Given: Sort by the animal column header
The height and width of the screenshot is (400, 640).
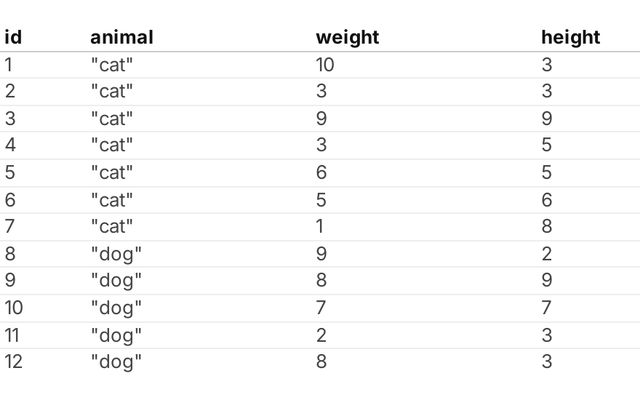Looking at the screenshot, I should [122, 38].
